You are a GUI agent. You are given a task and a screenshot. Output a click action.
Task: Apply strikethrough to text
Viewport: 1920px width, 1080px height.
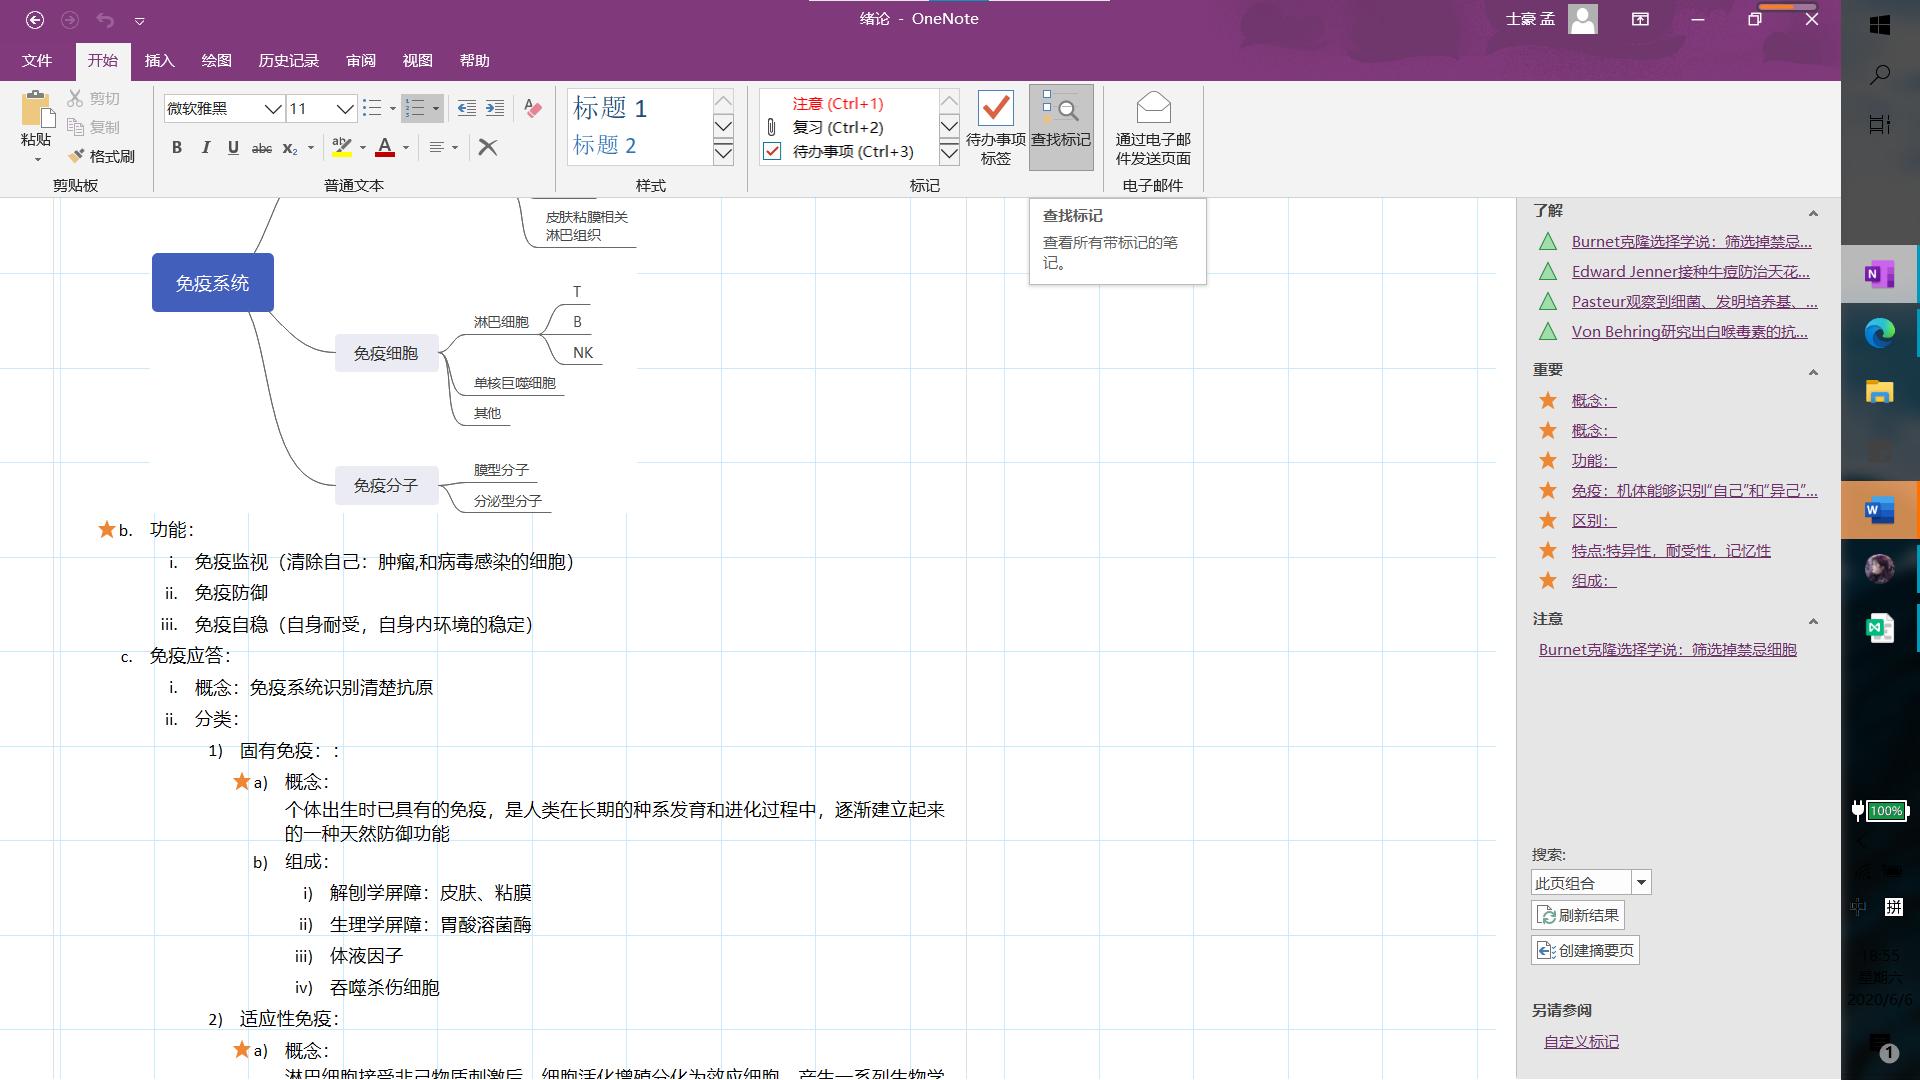(x=261, y=148)
